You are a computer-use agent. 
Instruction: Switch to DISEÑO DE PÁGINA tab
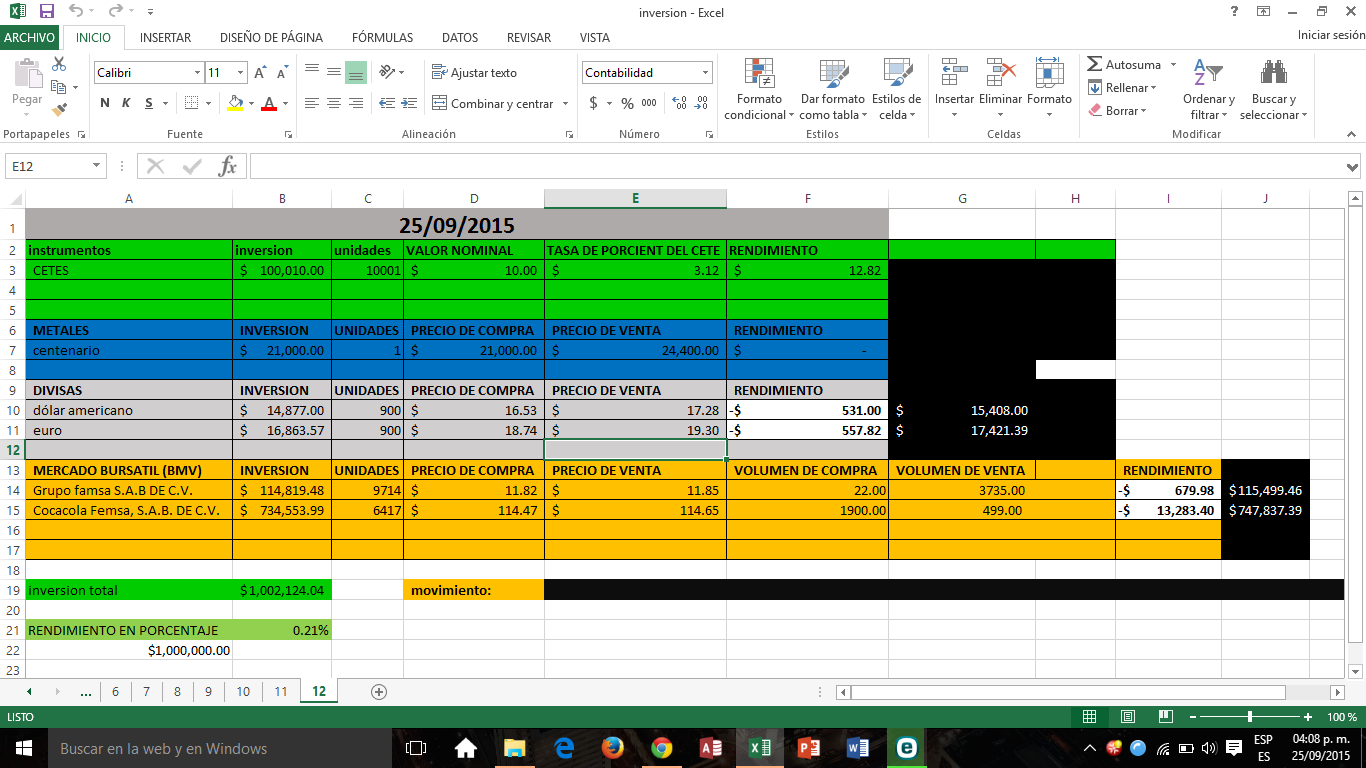pyautogui.click(x=271, y=38)
